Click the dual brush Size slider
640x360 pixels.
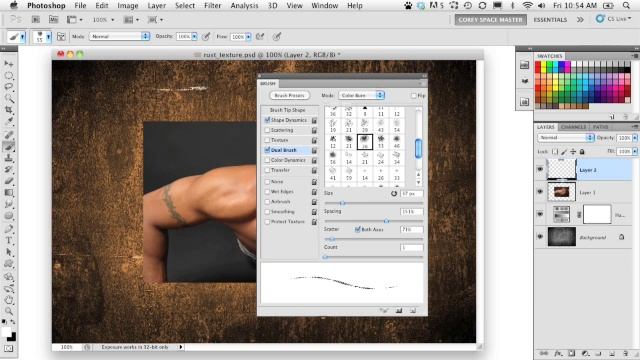(373, 203)
